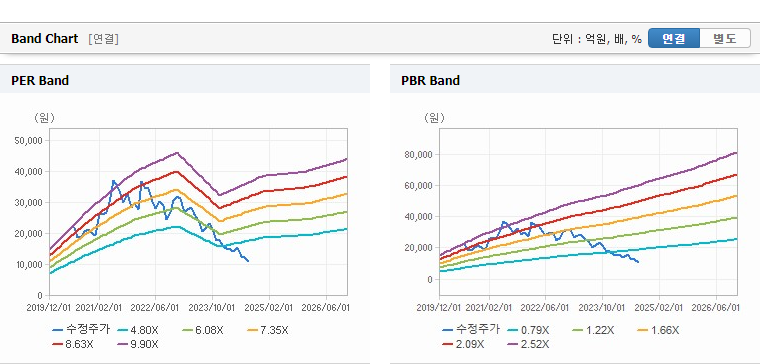The image size is (760, 364).
Task: Toggle 6.08X legend item in PER chart
Action: click(203, 330)
